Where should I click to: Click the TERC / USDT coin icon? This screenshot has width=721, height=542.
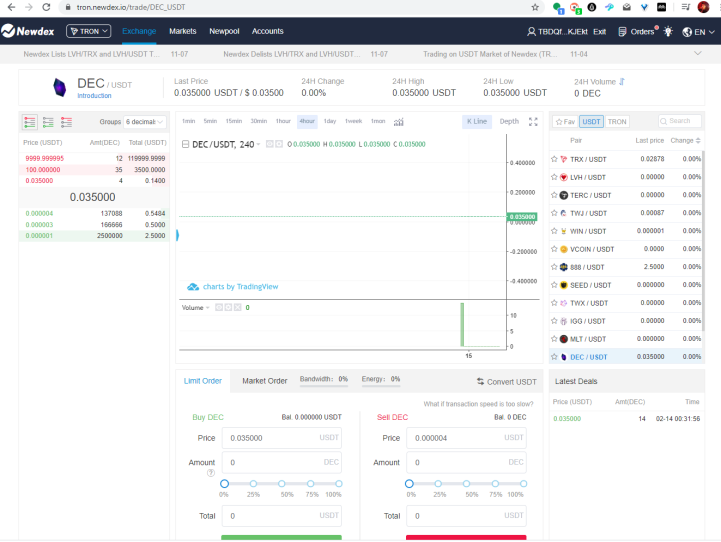564,195
